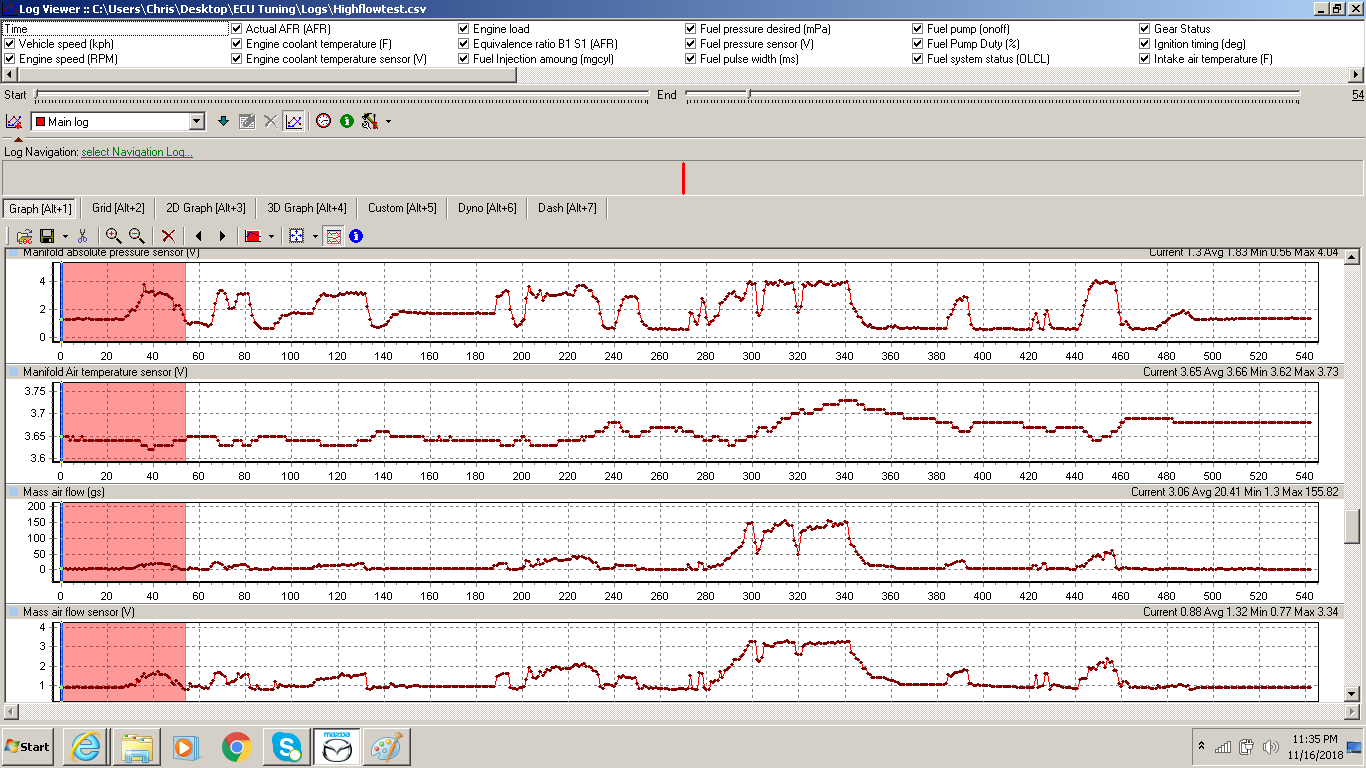Open the save icon dropdown arrow

(64, 237)
